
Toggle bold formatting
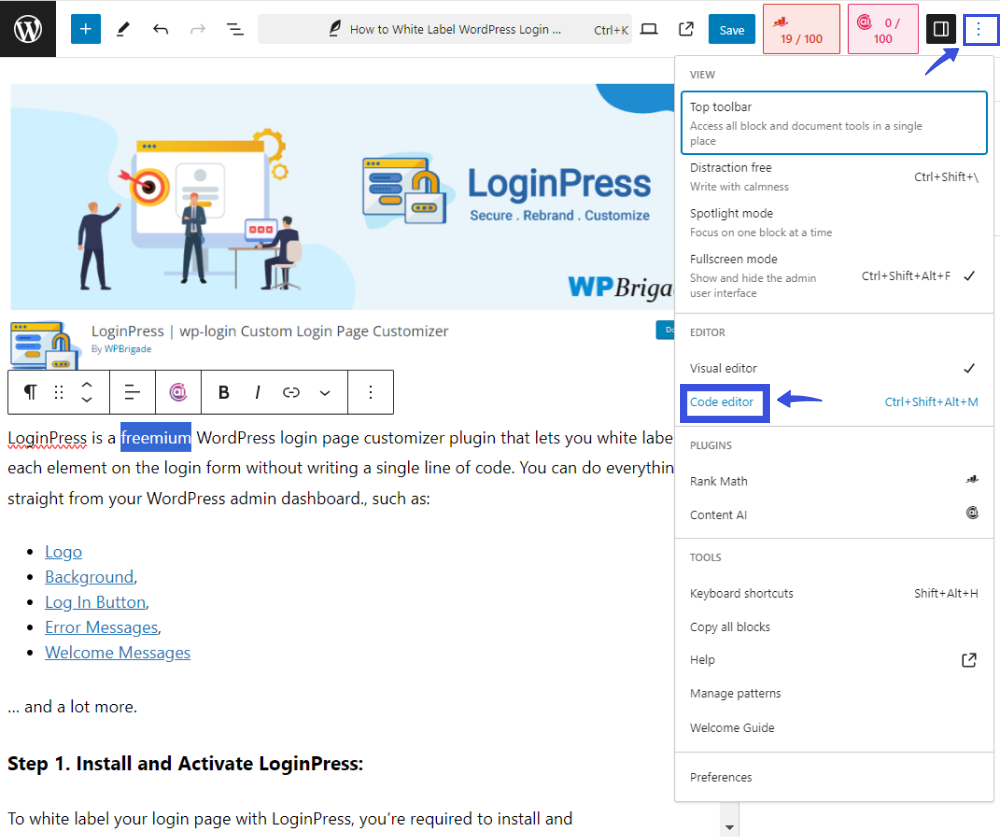point(223,392)
